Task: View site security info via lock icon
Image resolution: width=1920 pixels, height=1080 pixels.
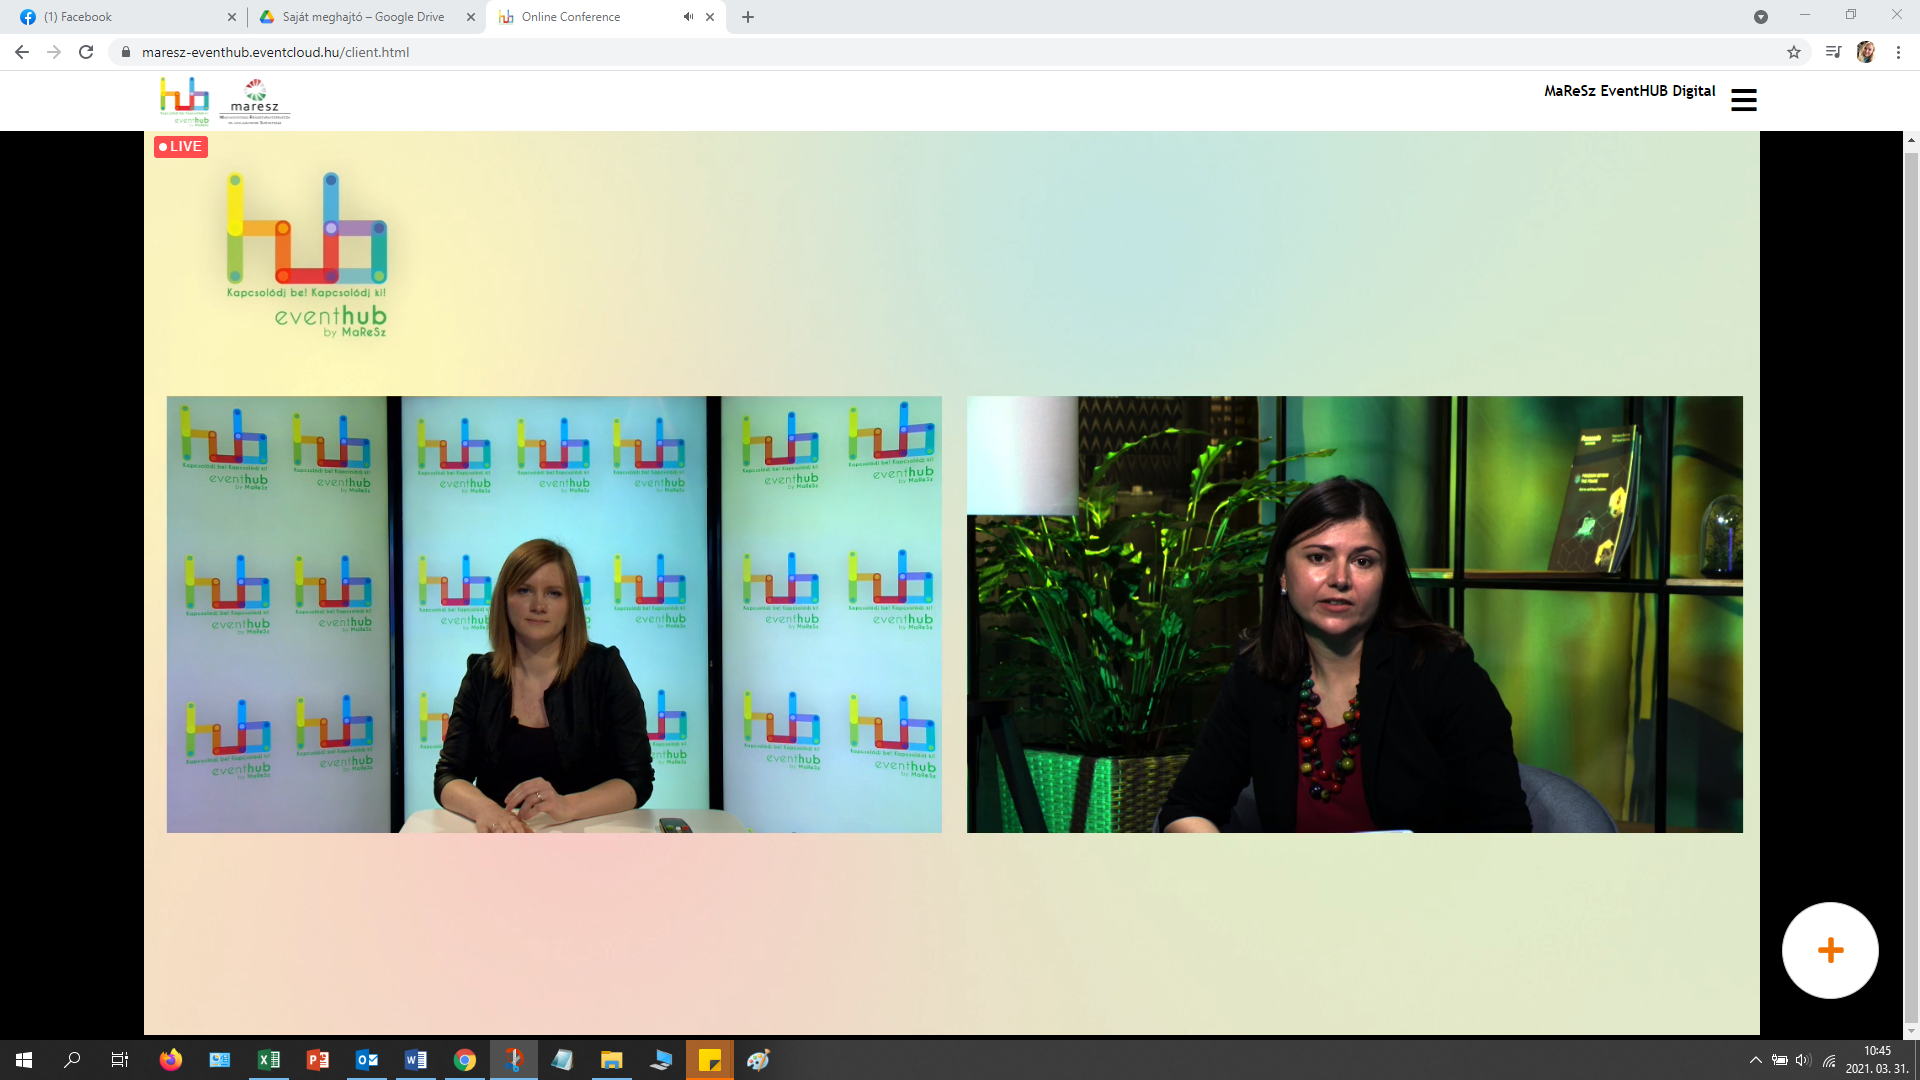Action: click(x=126, y=52)
